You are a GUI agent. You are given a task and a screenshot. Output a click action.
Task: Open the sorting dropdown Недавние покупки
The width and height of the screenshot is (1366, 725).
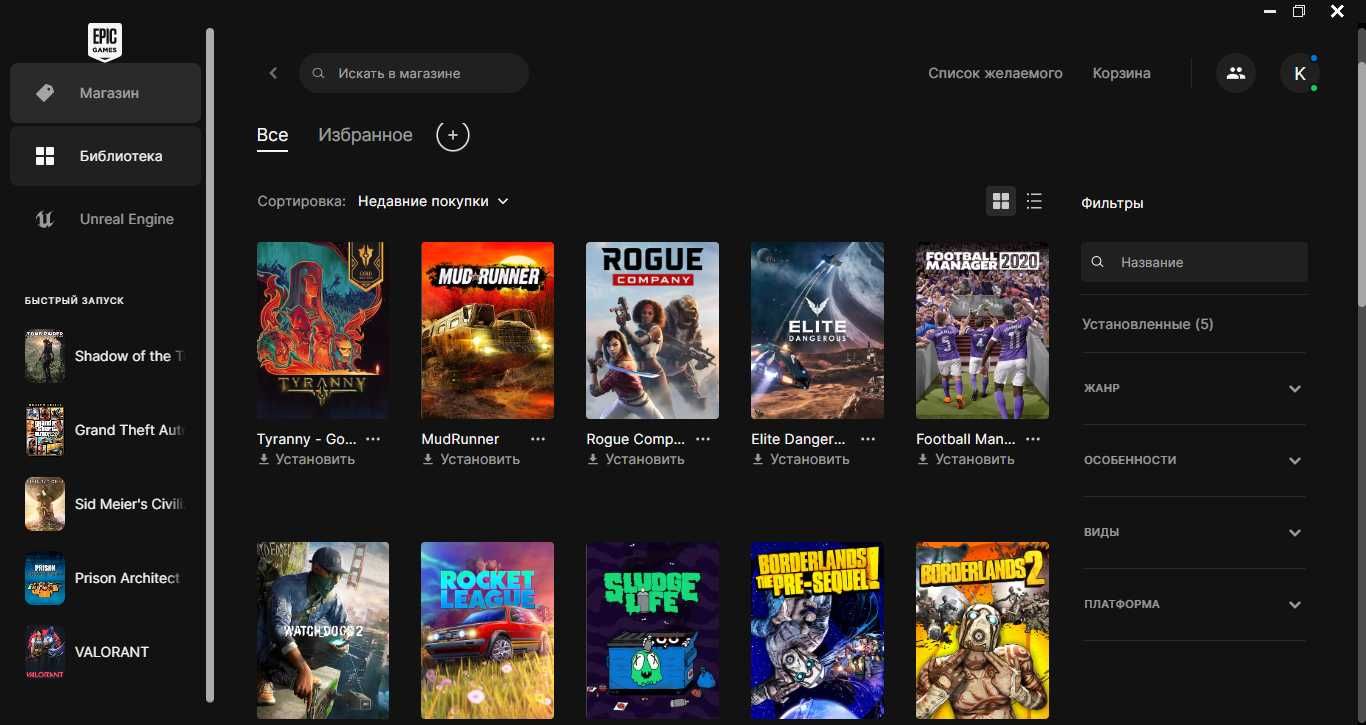click(x=433, y=201)
